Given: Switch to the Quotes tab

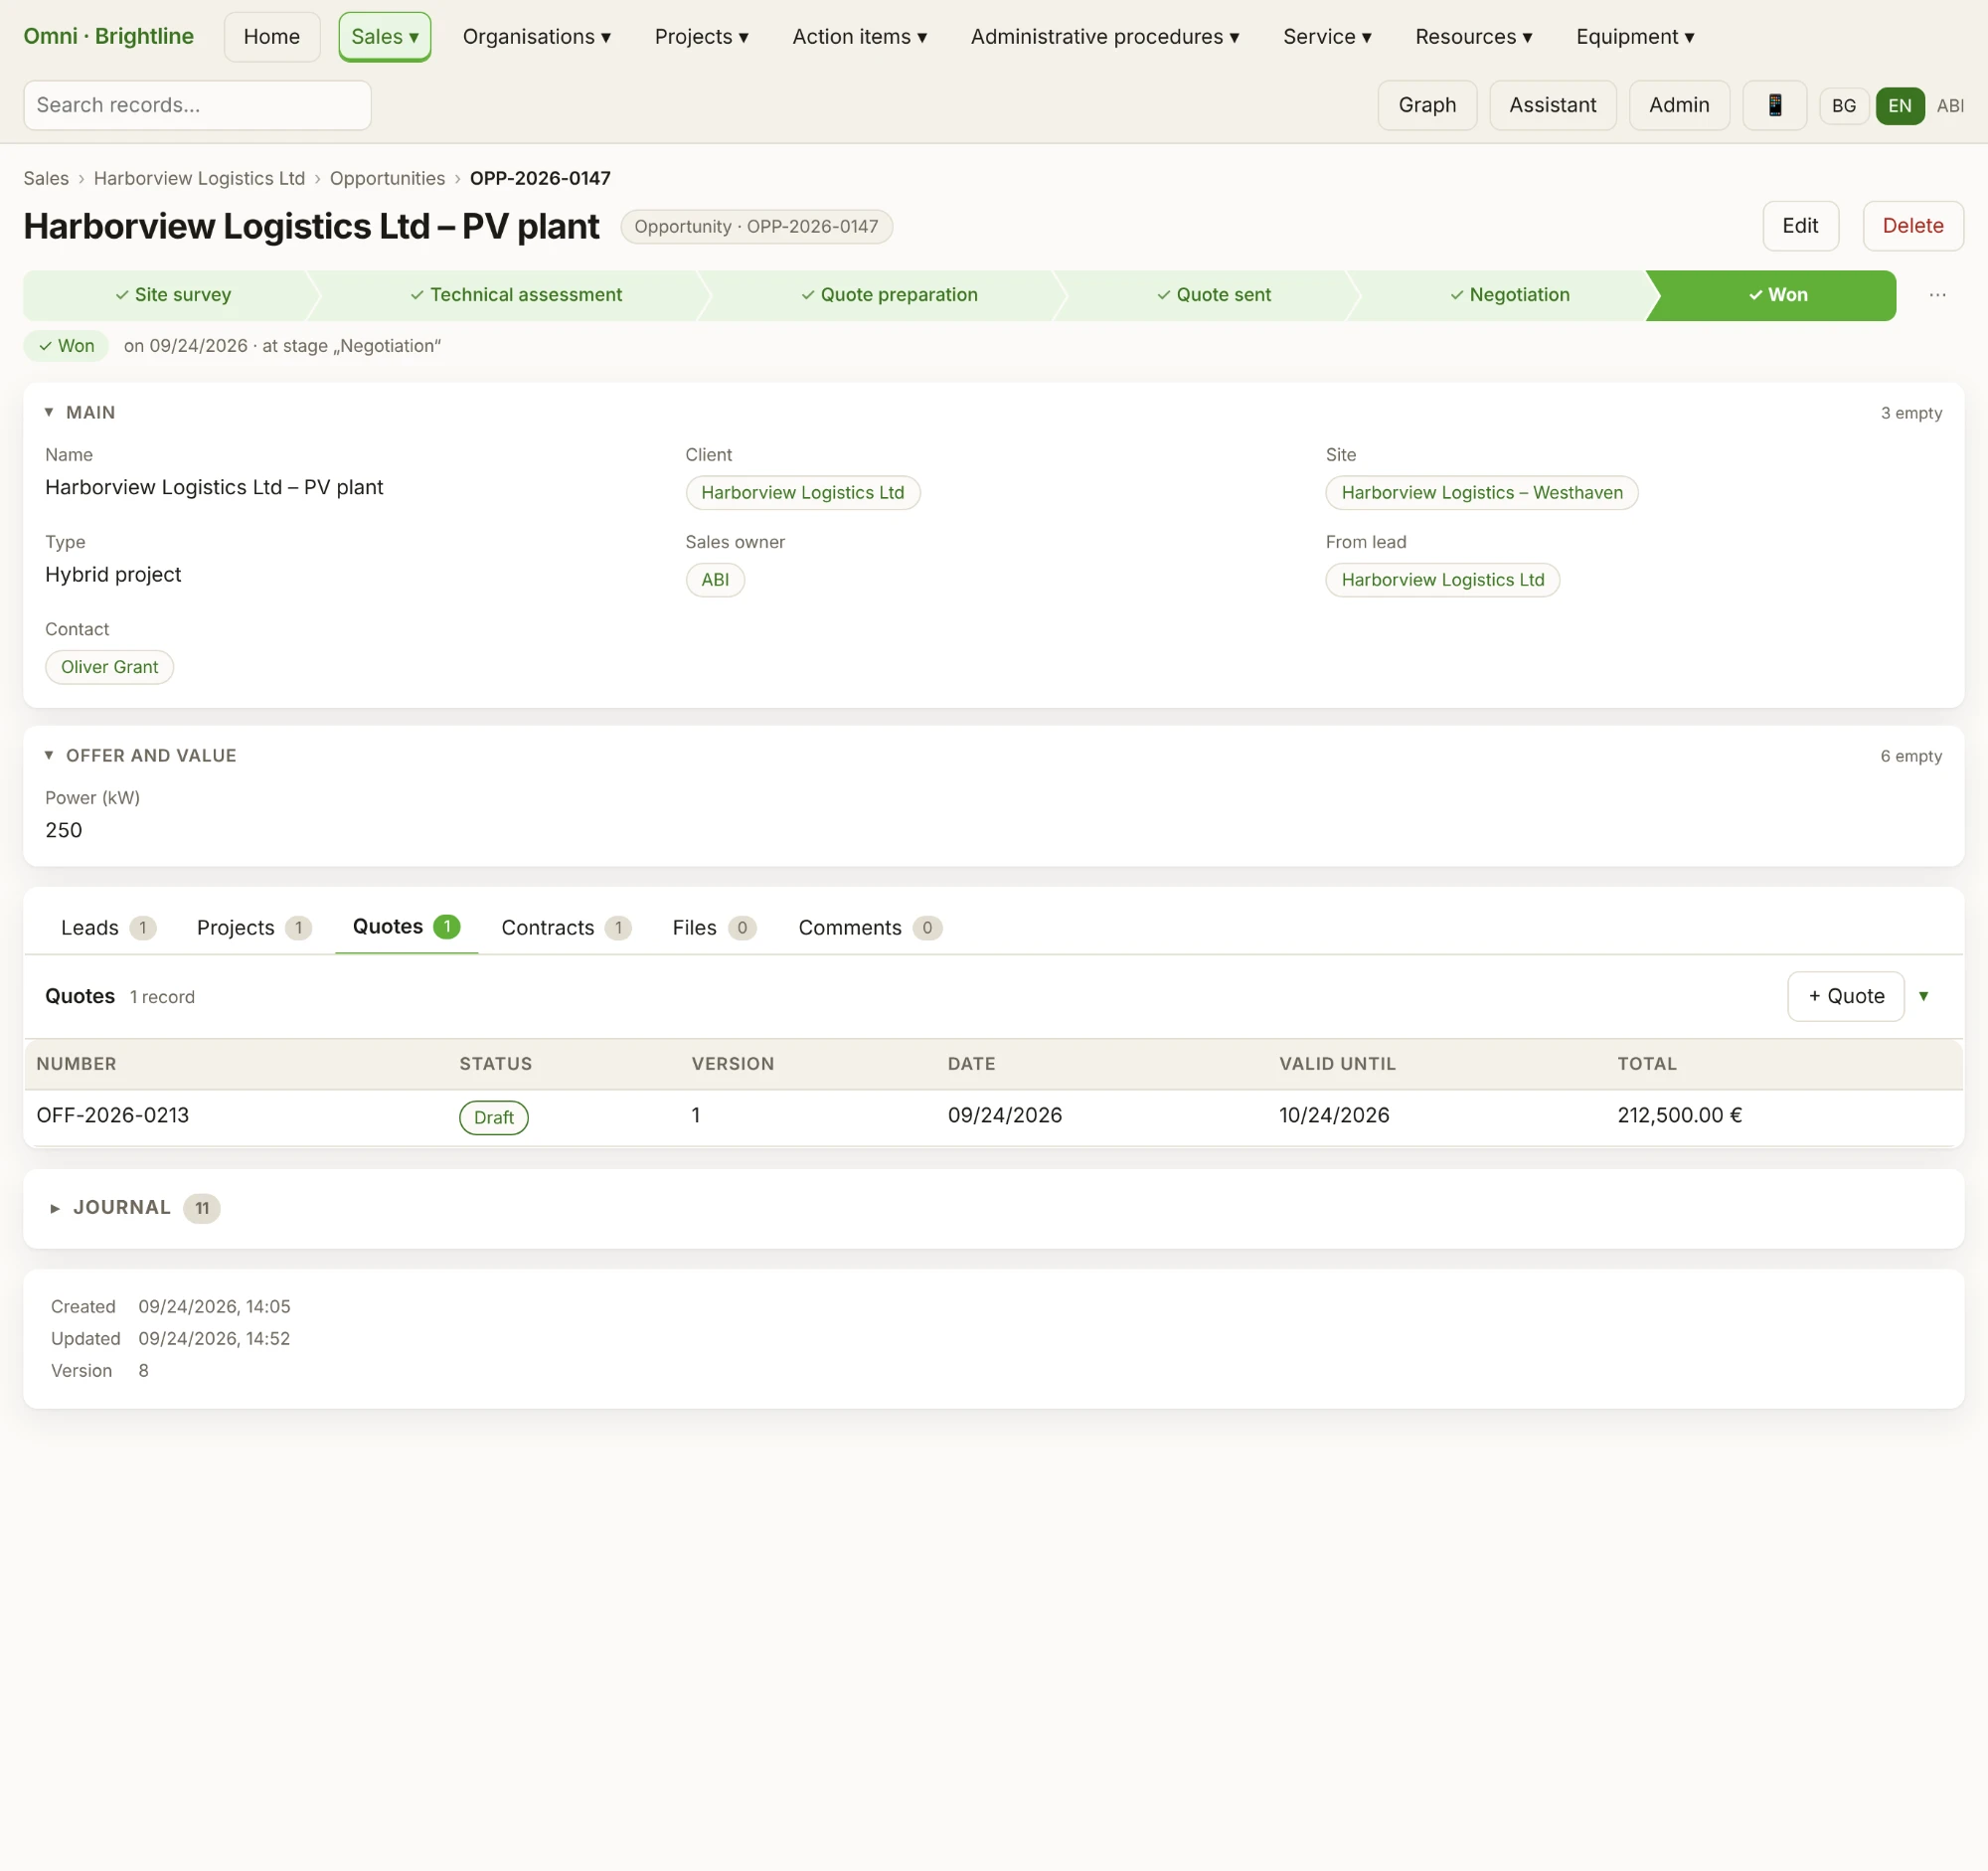Looking at the screenshot, I should 406,927.
